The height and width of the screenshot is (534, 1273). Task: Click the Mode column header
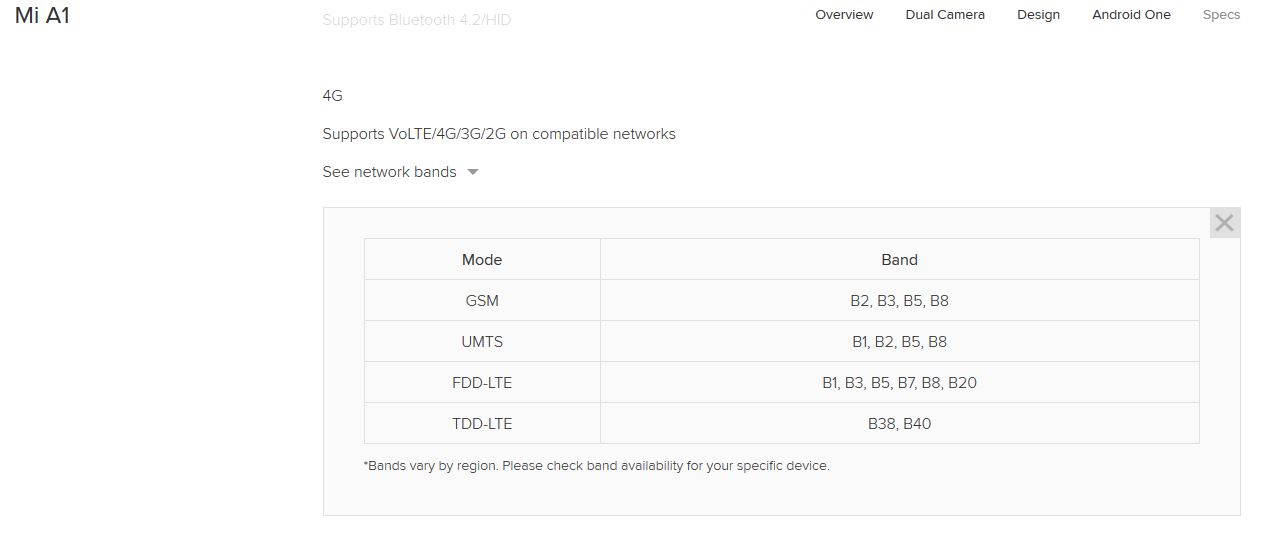[x=482, y=260]
